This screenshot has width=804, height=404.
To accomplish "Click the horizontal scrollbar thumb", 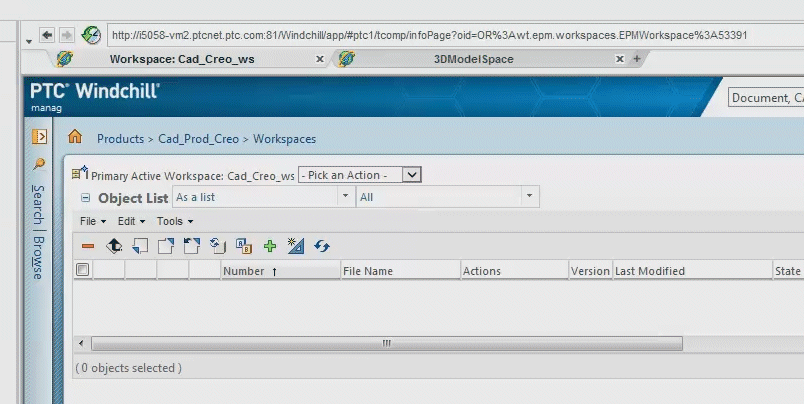I will [x=387, y=343].
